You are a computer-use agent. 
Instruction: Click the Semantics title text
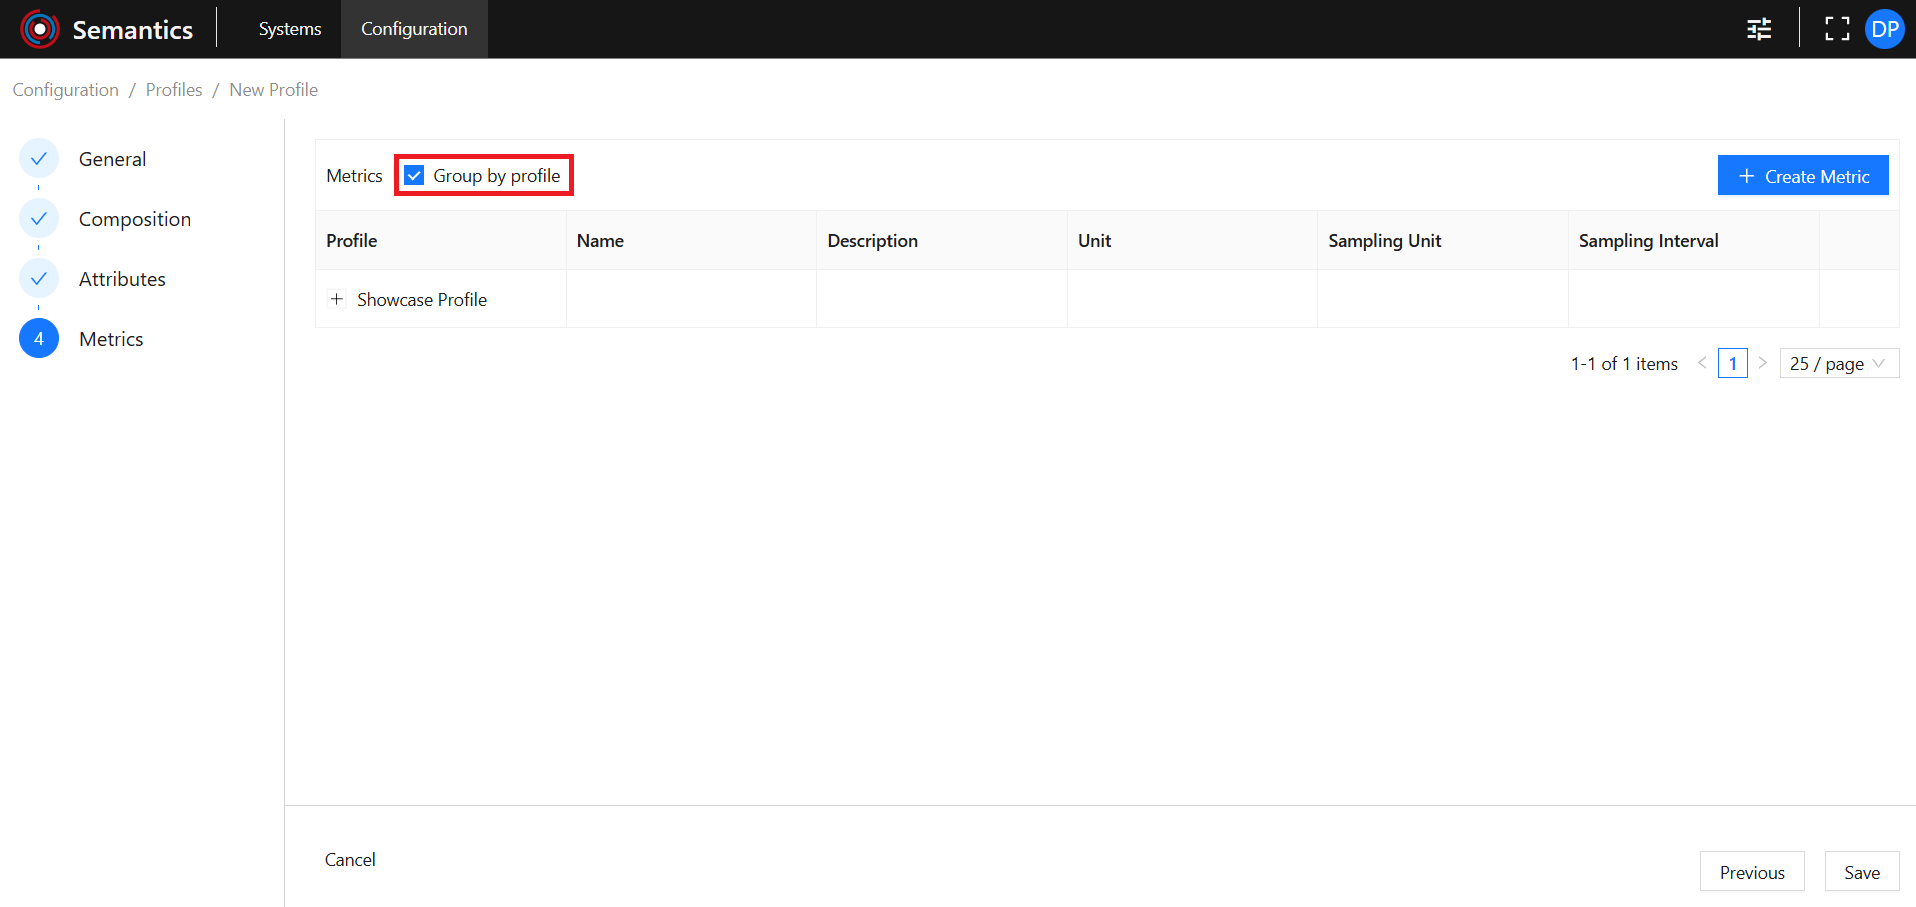coord(133,30)
